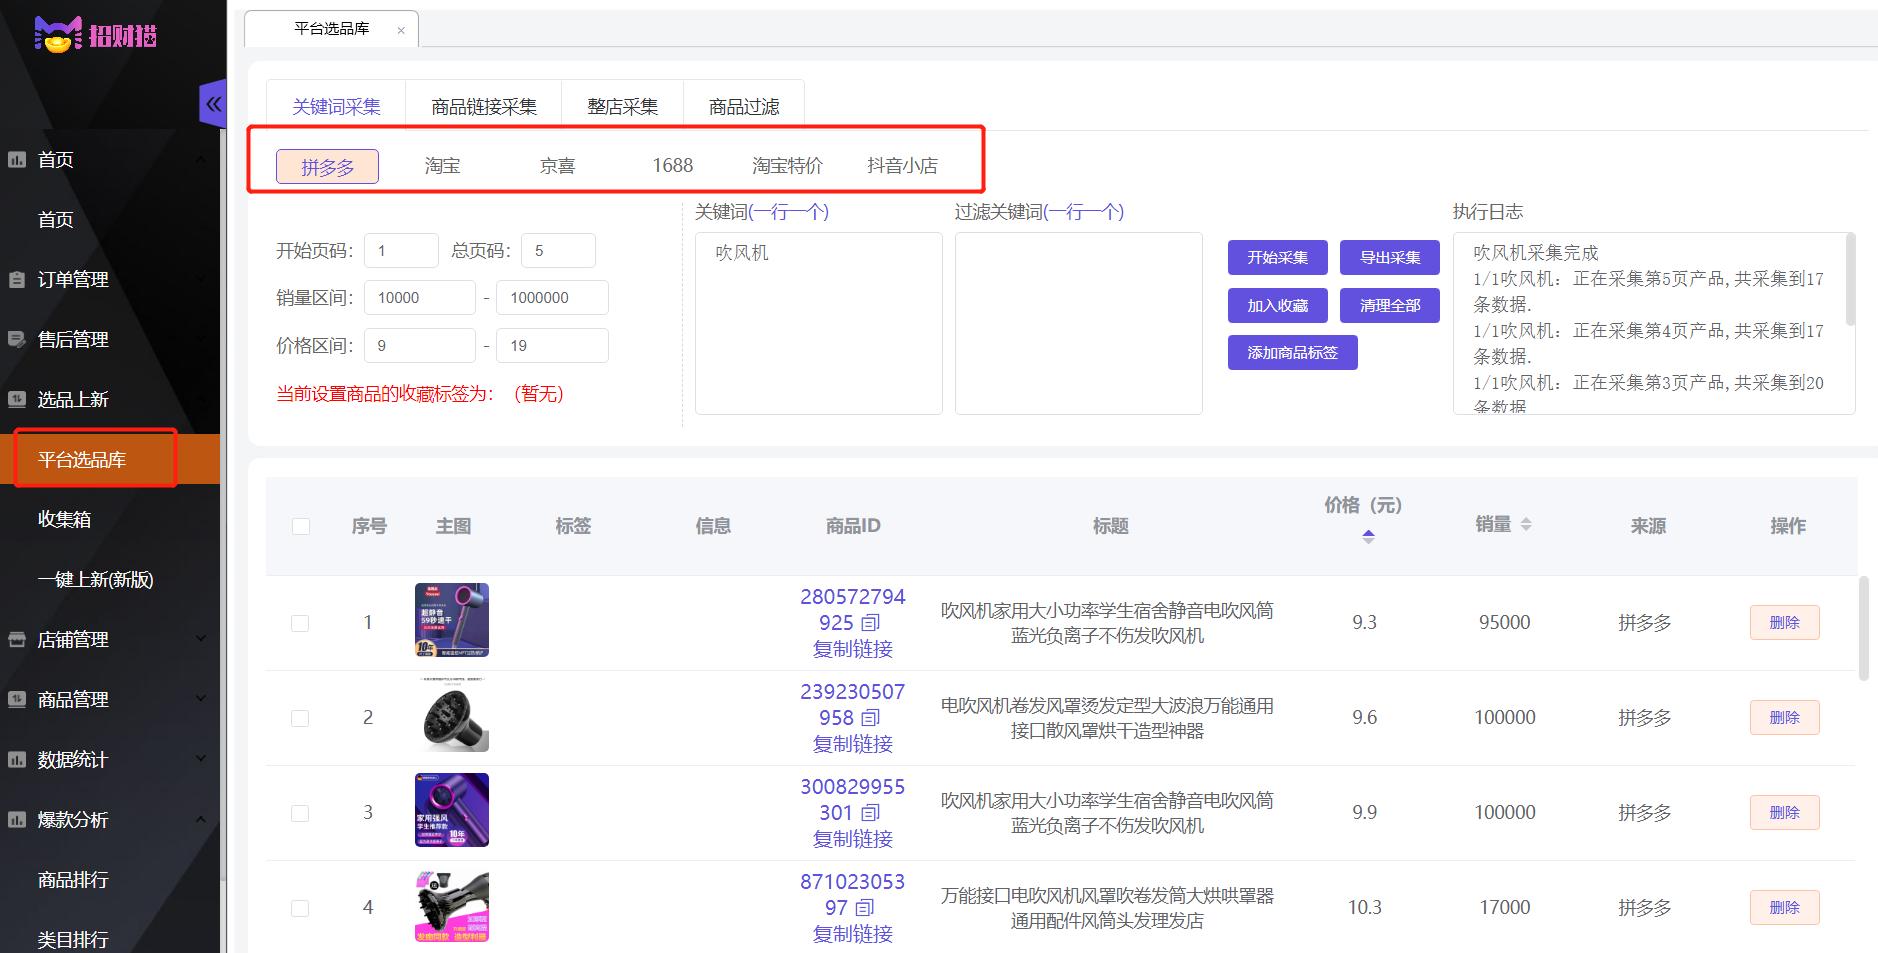
Task: Click the 选品上新 sidebar icon
Action: click(x=16, y=399)
